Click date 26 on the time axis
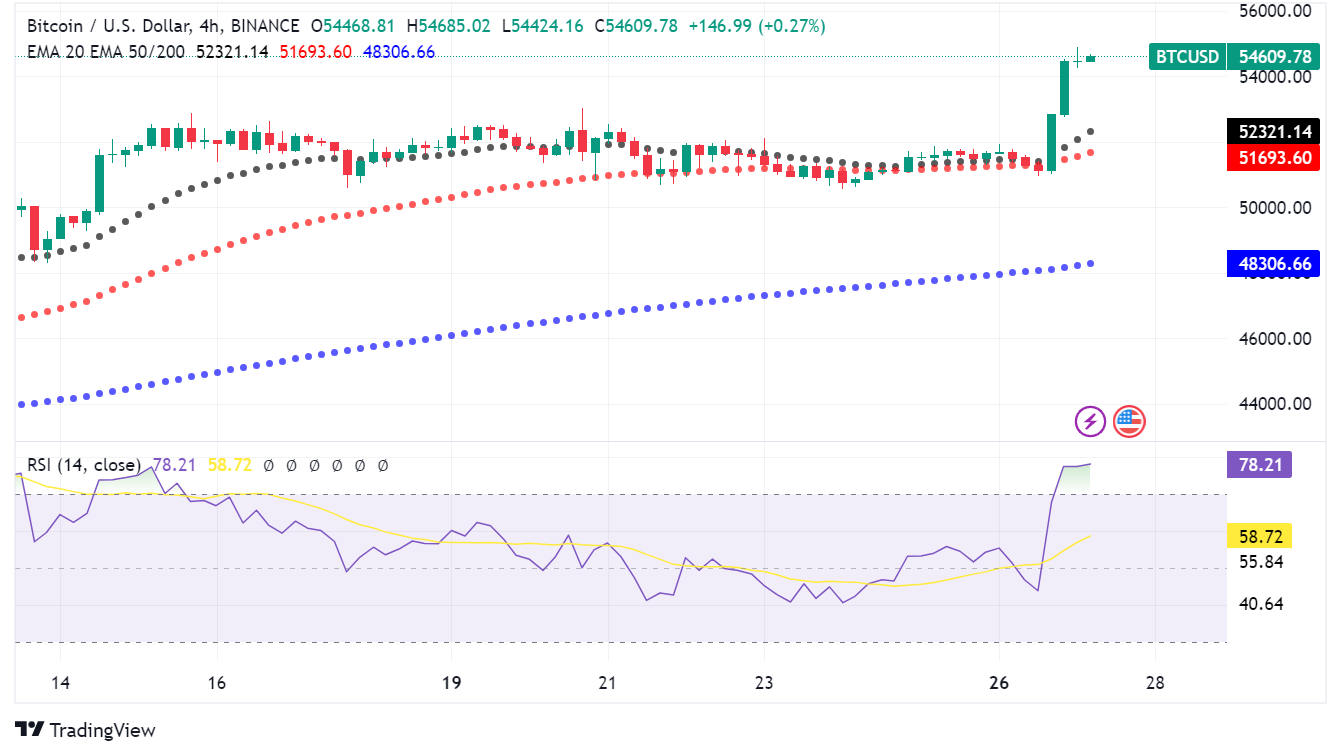The height and width of the screenshot is (756, 1341). pyautogui.click(x=998, y=684)
